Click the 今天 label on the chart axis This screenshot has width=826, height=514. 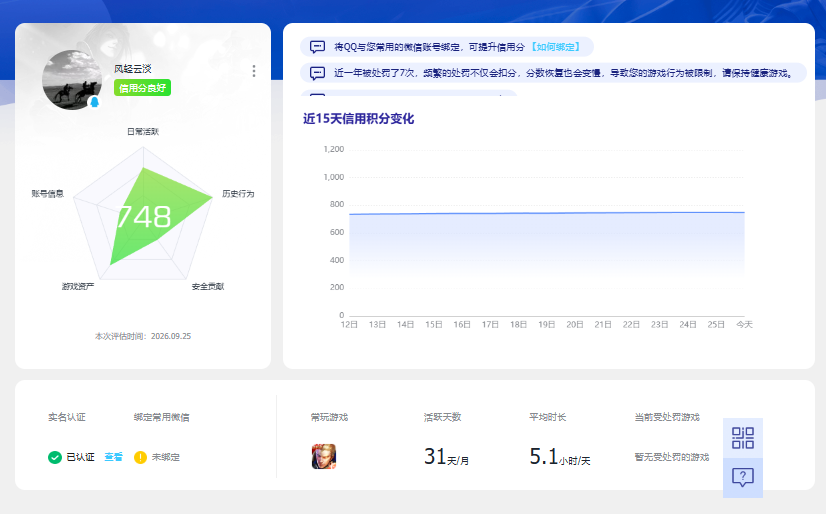pyautogui.click(x=744, y=324)
